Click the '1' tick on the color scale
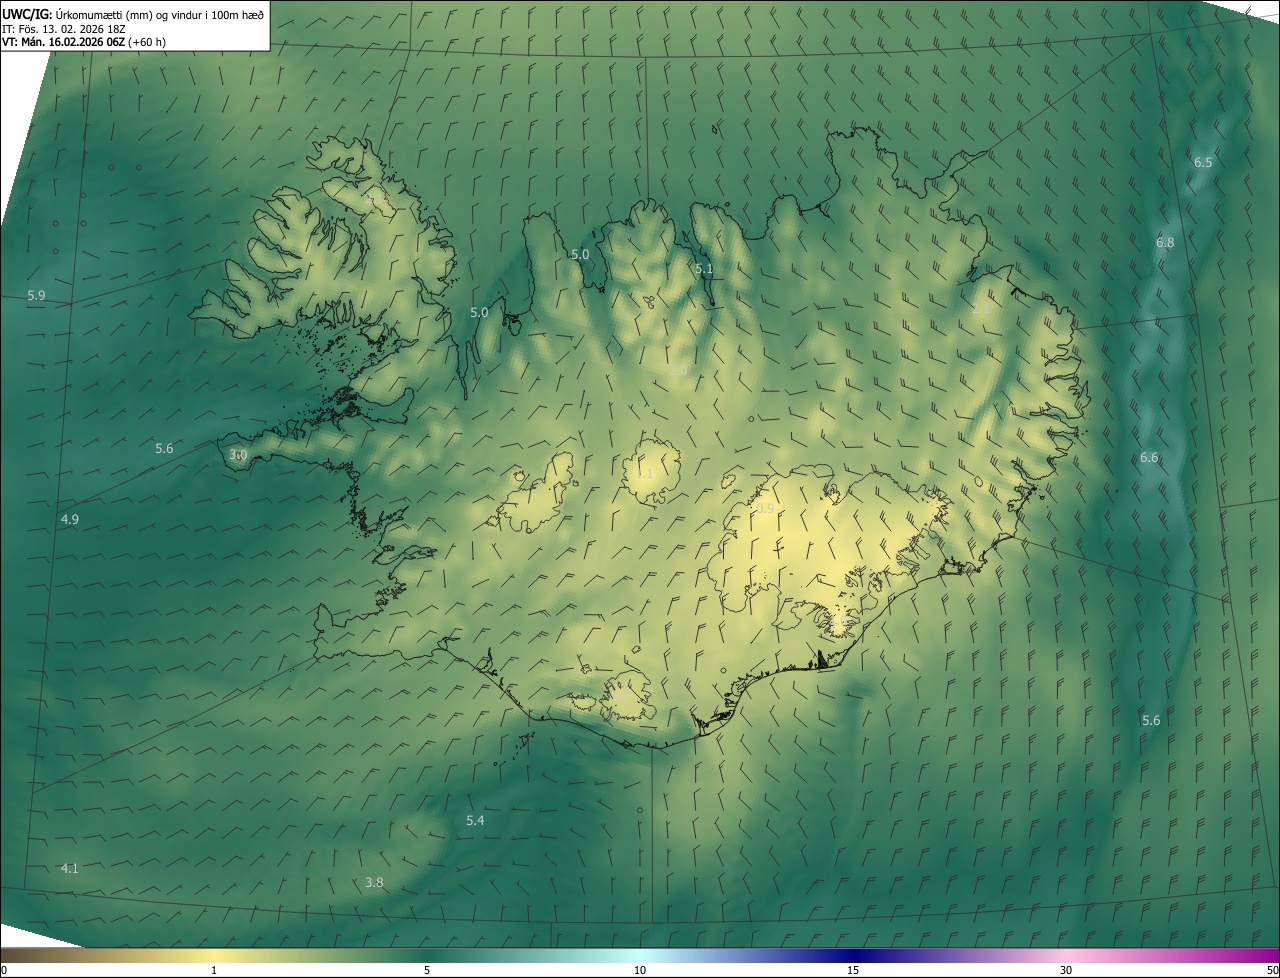1280x978 pixels. tap(214, 970)
